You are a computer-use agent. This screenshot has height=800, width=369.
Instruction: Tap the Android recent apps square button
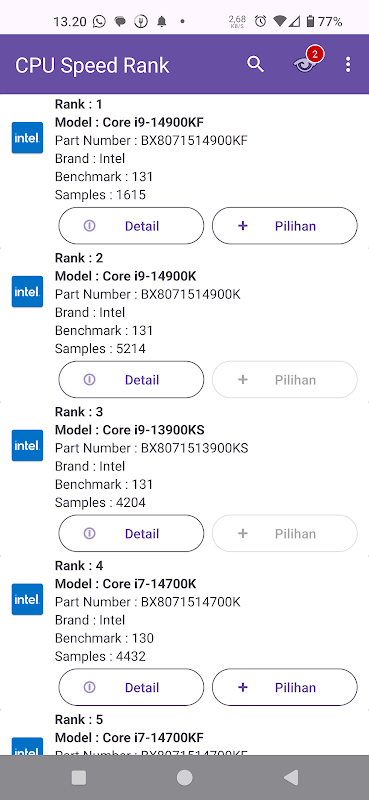coord(79,778)
